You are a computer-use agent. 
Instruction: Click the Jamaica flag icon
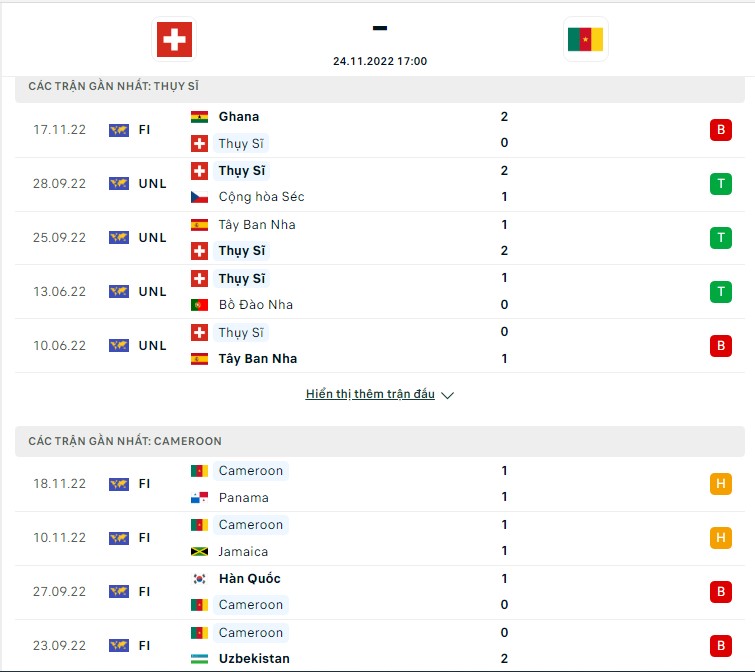coord(199,551)
